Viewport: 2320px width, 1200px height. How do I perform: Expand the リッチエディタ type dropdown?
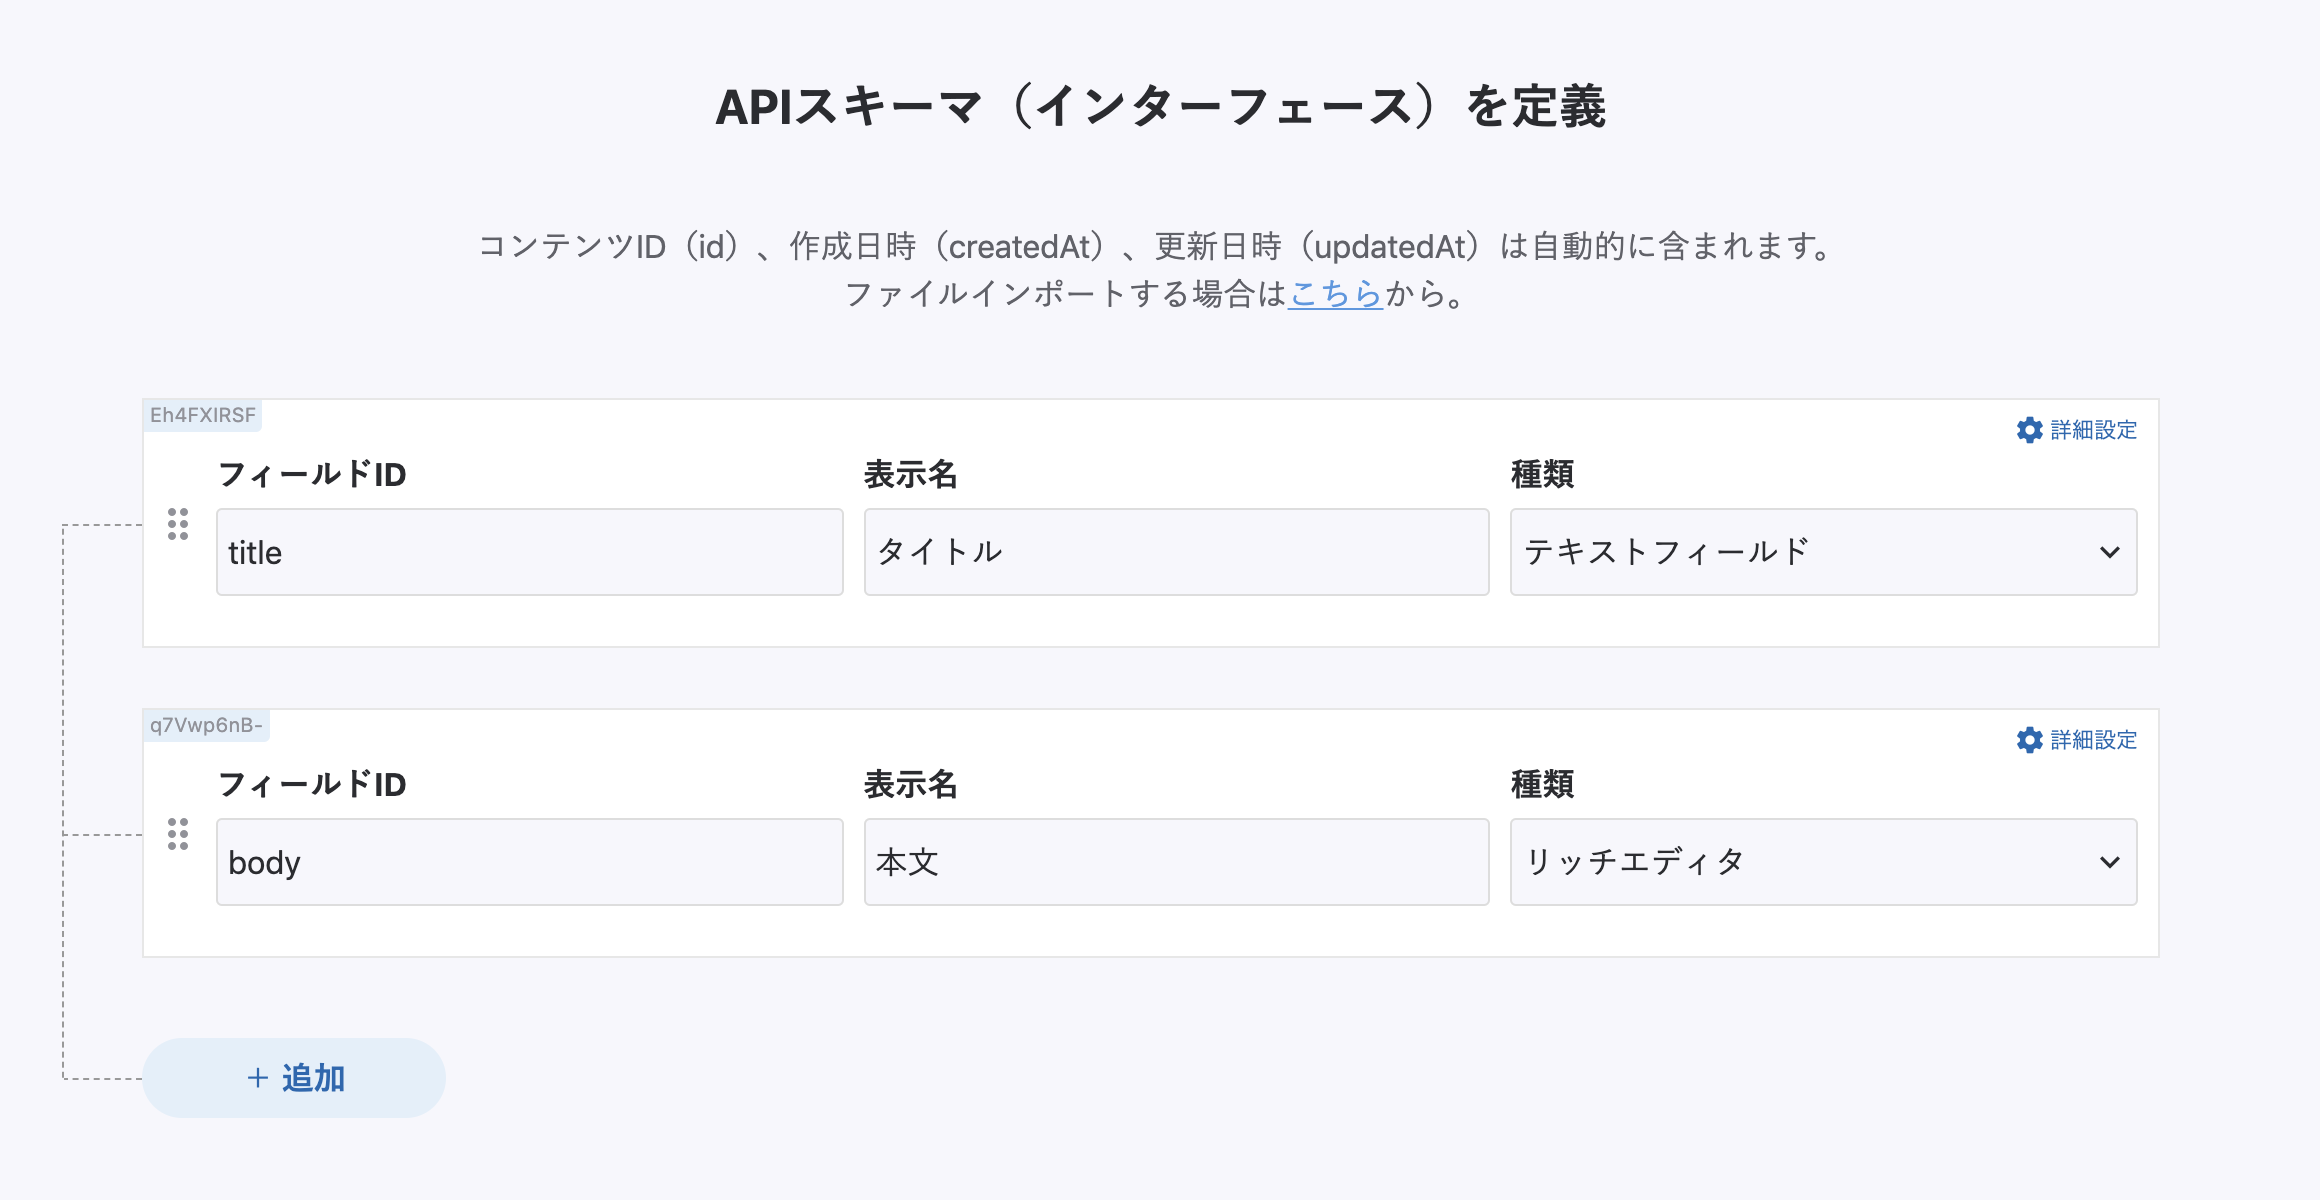(x=1823, y=862)
